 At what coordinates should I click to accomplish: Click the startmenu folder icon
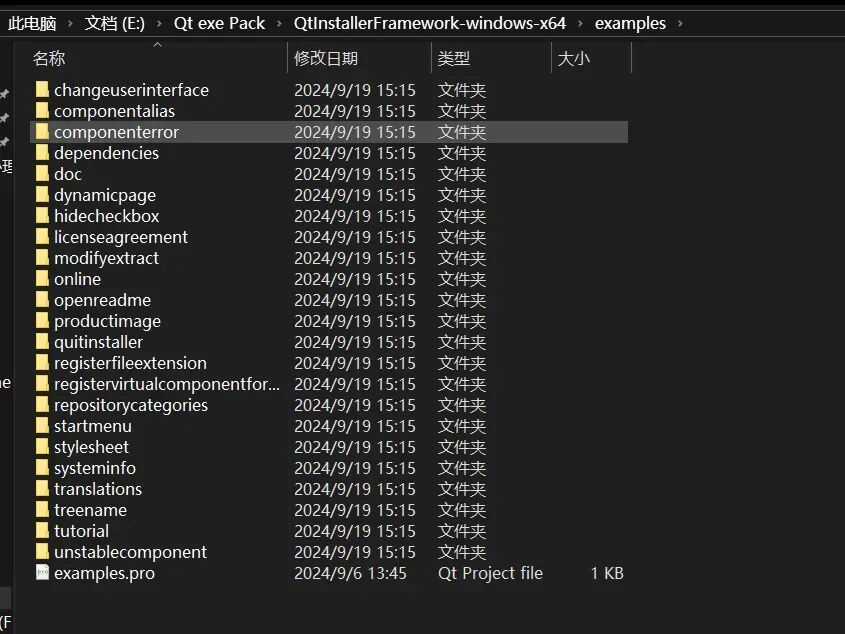(43, 426)
